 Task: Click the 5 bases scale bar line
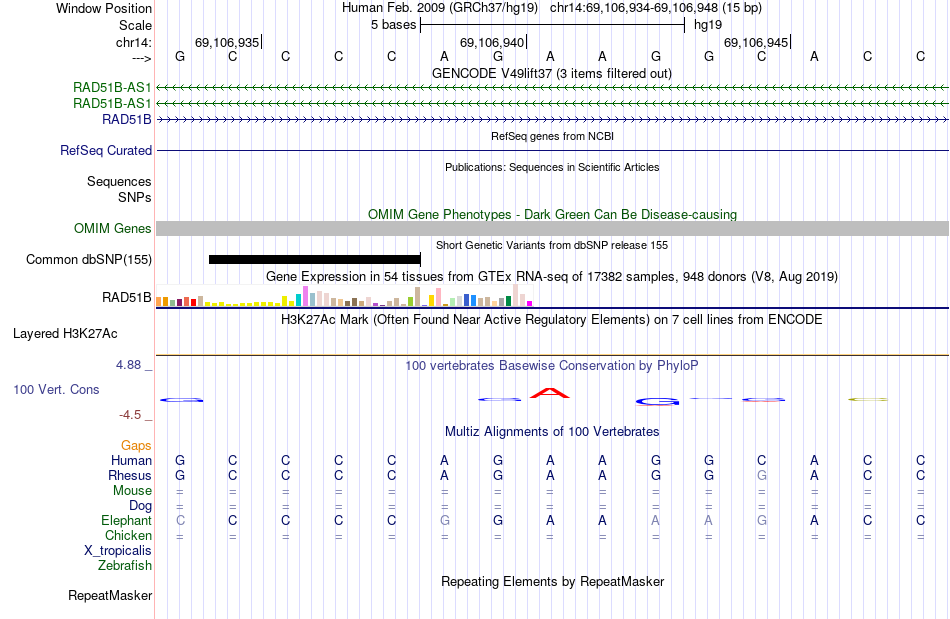553,25
